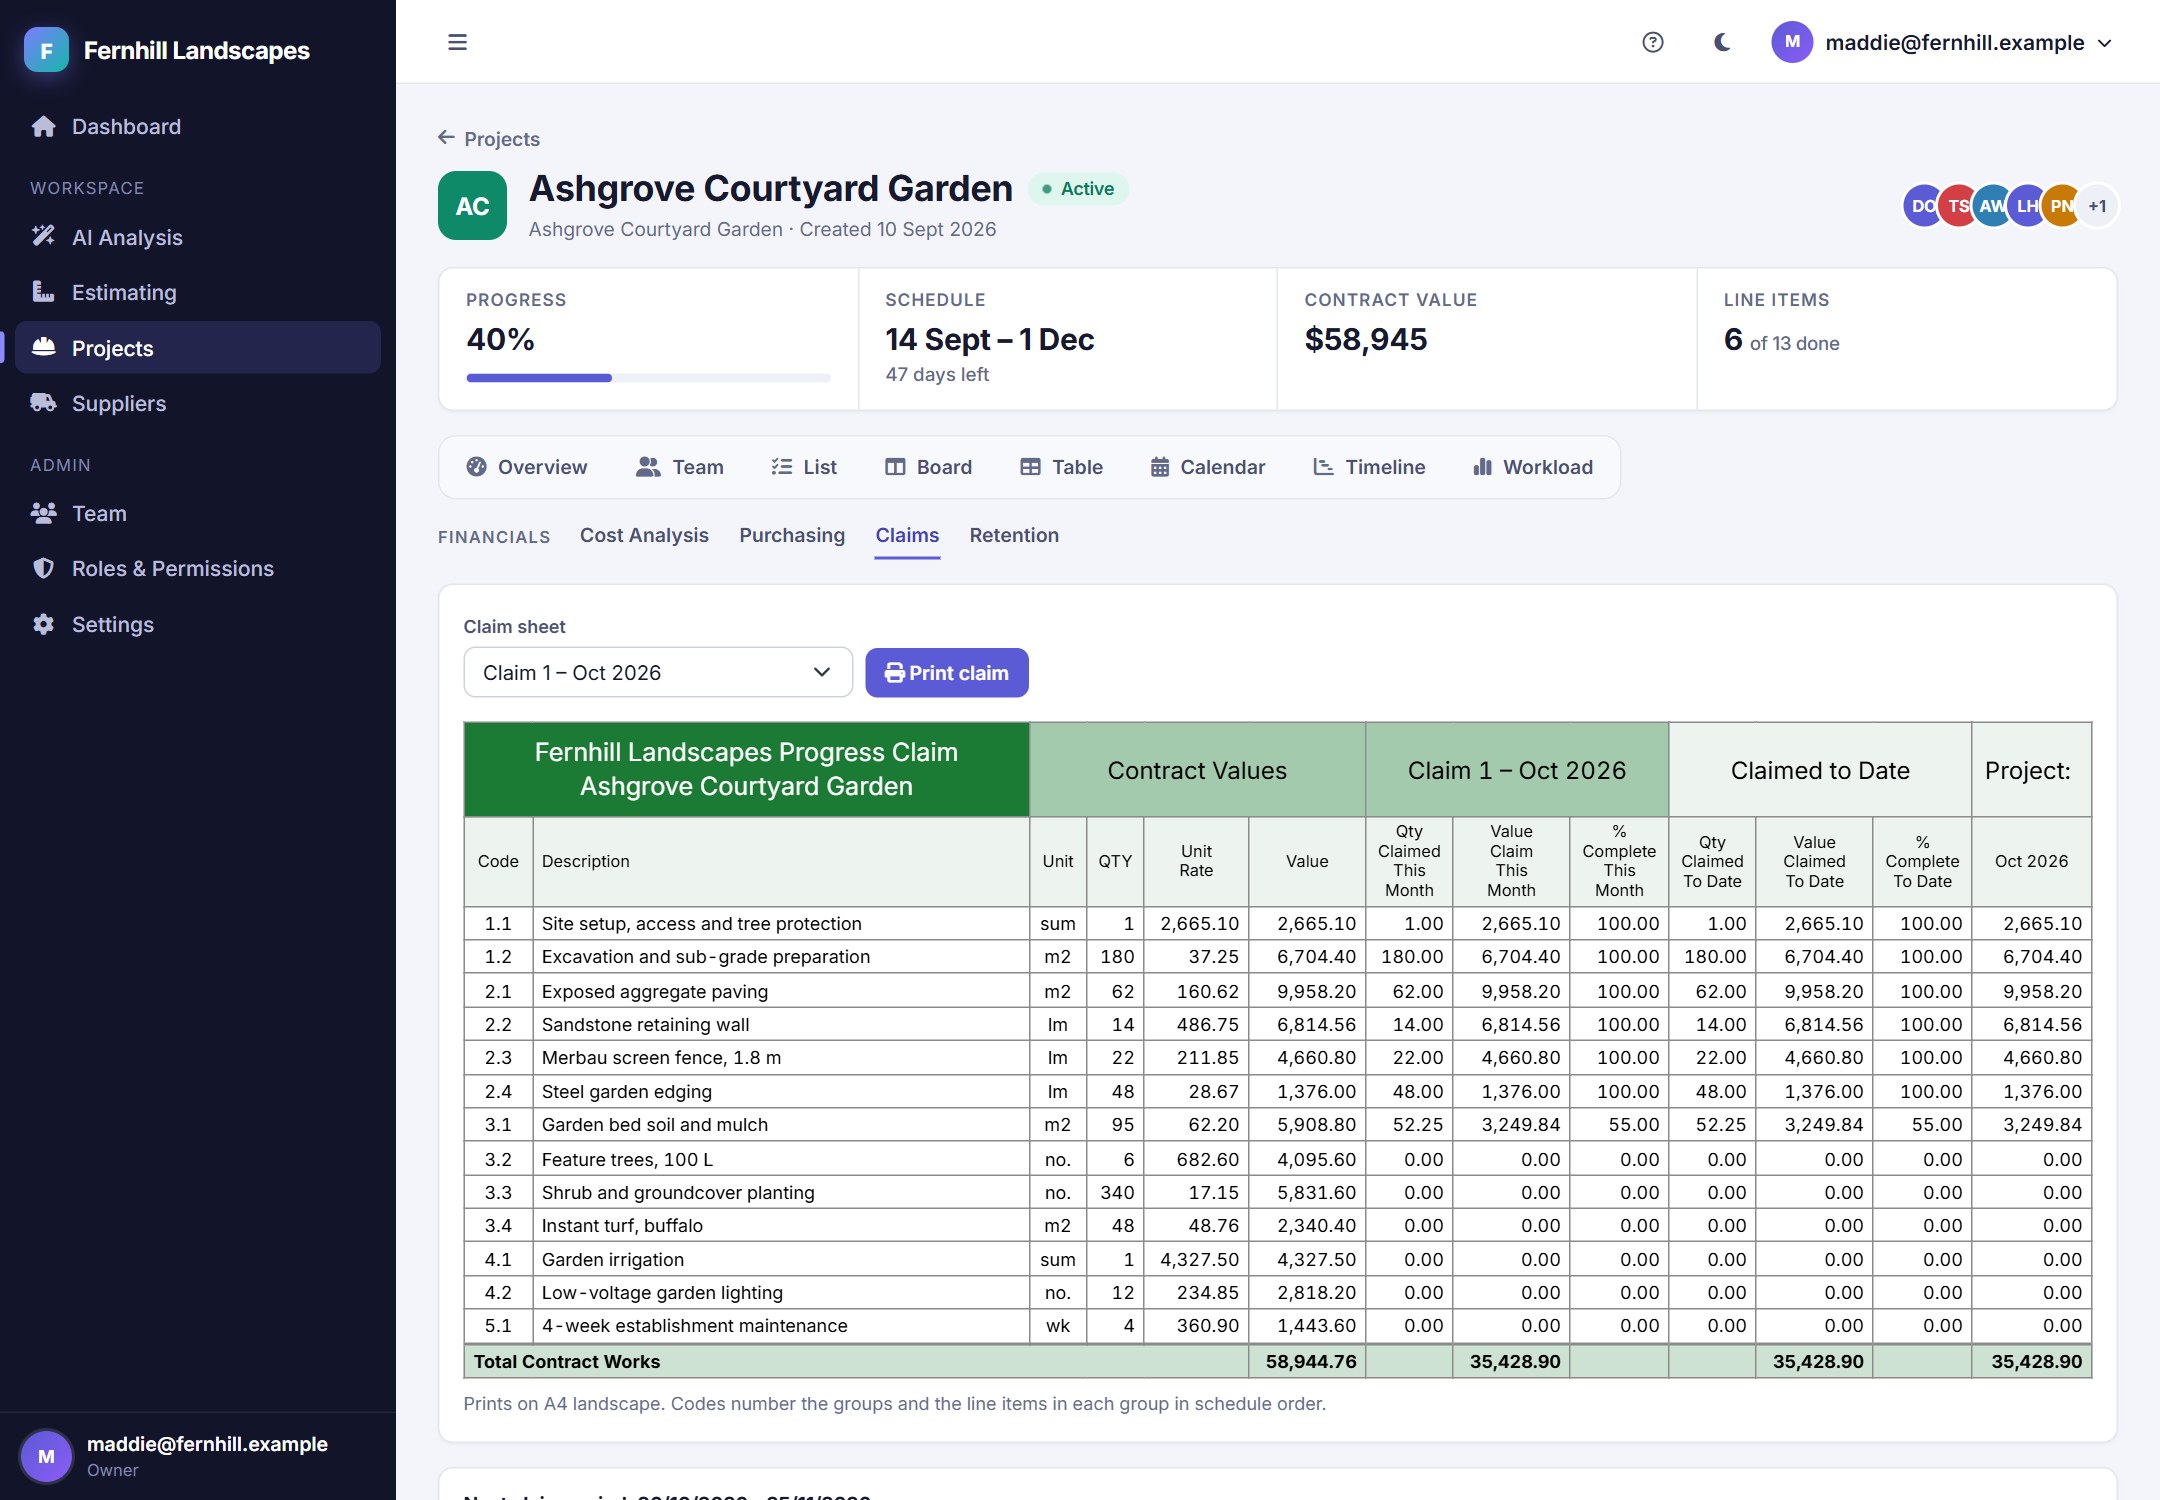Click the TS team member avatar

pyautogui.click(x=1957, y=206)
